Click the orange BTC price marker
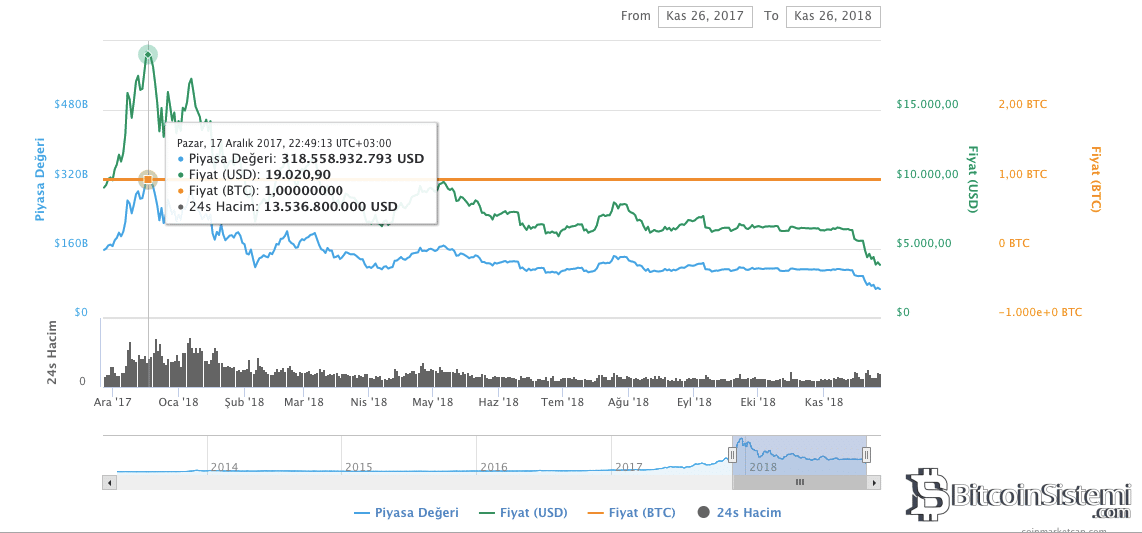Viewport: 1142px width, 533px height. 148,180
